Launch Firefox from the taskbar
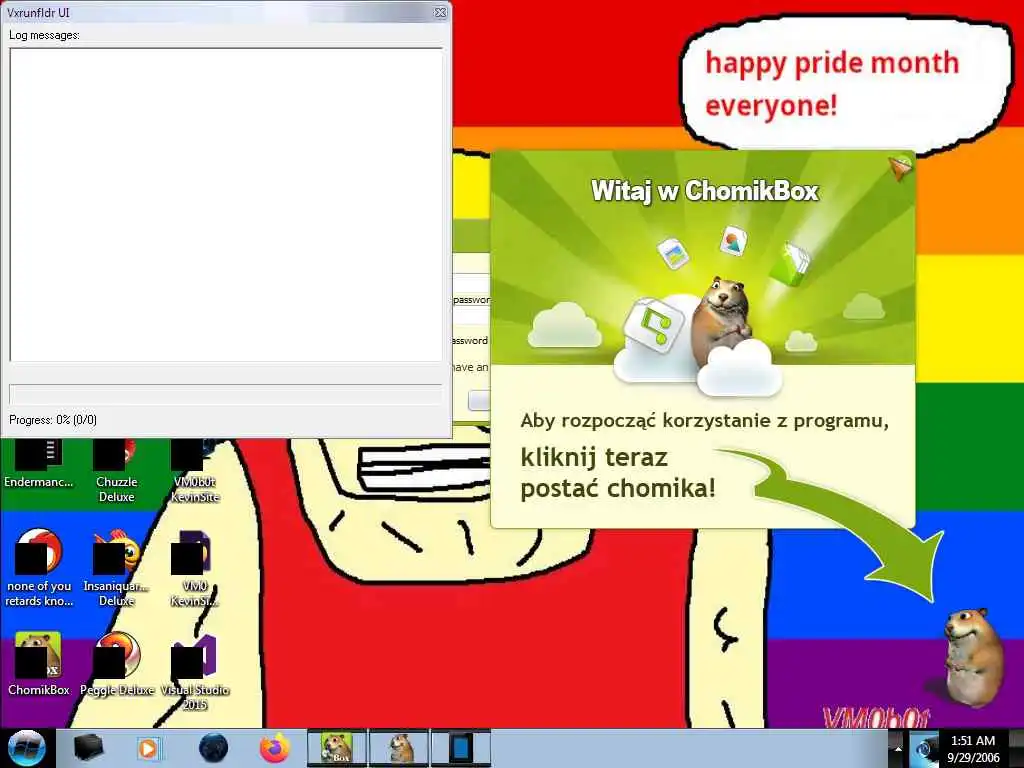 click(275, 748)
